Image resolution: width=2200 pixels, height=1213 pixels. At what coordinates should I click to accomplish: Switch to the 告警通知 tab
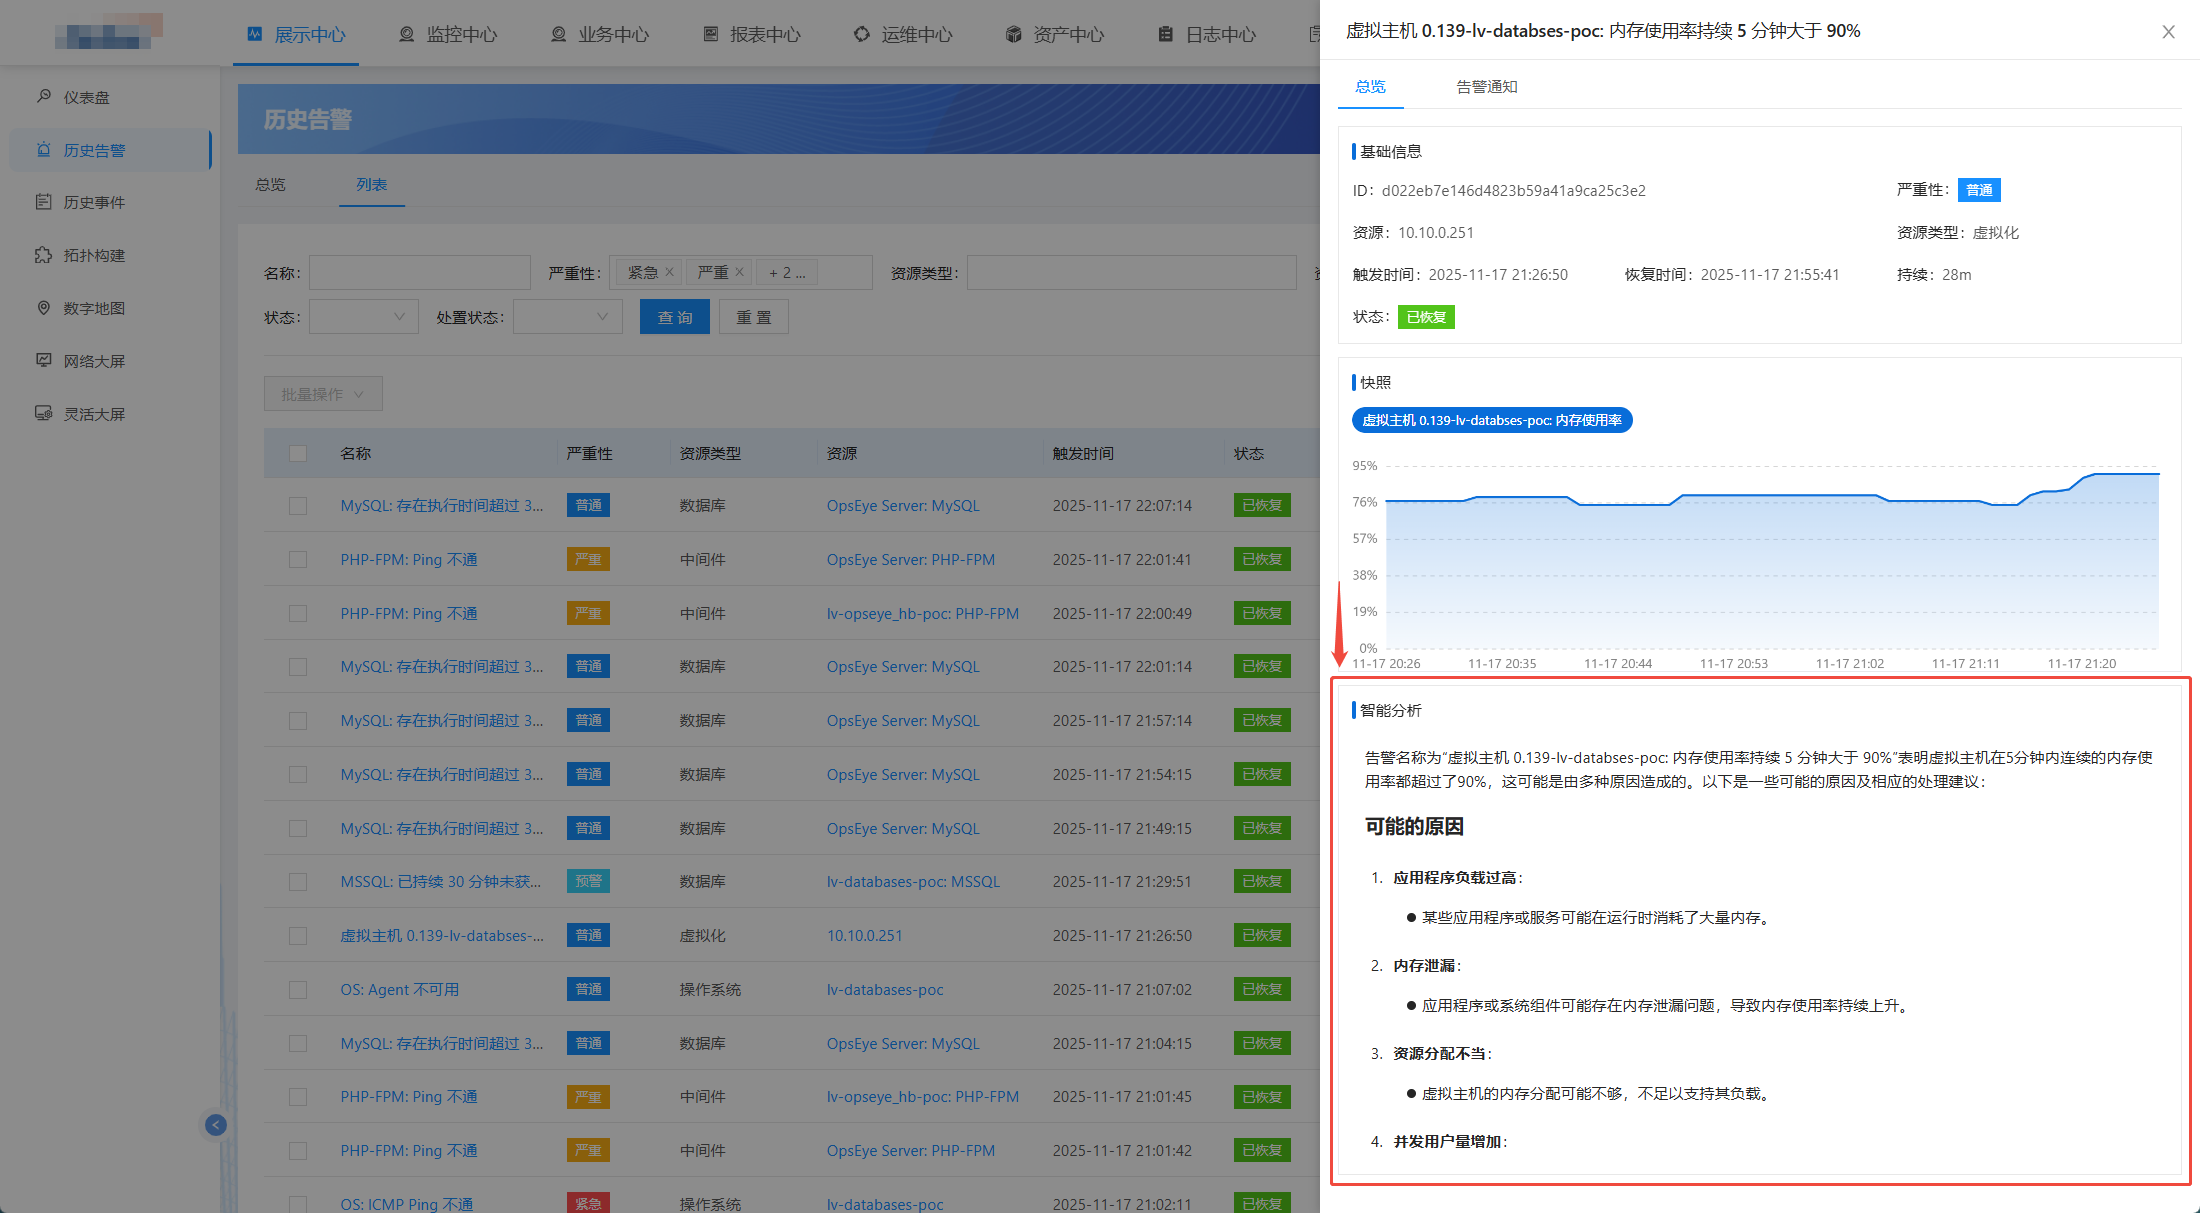(x=1486, y=87)
